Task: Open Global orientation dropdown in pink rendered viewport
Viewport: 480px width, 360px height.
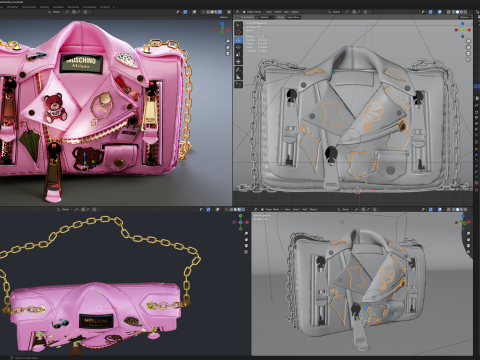Action: 56,12
